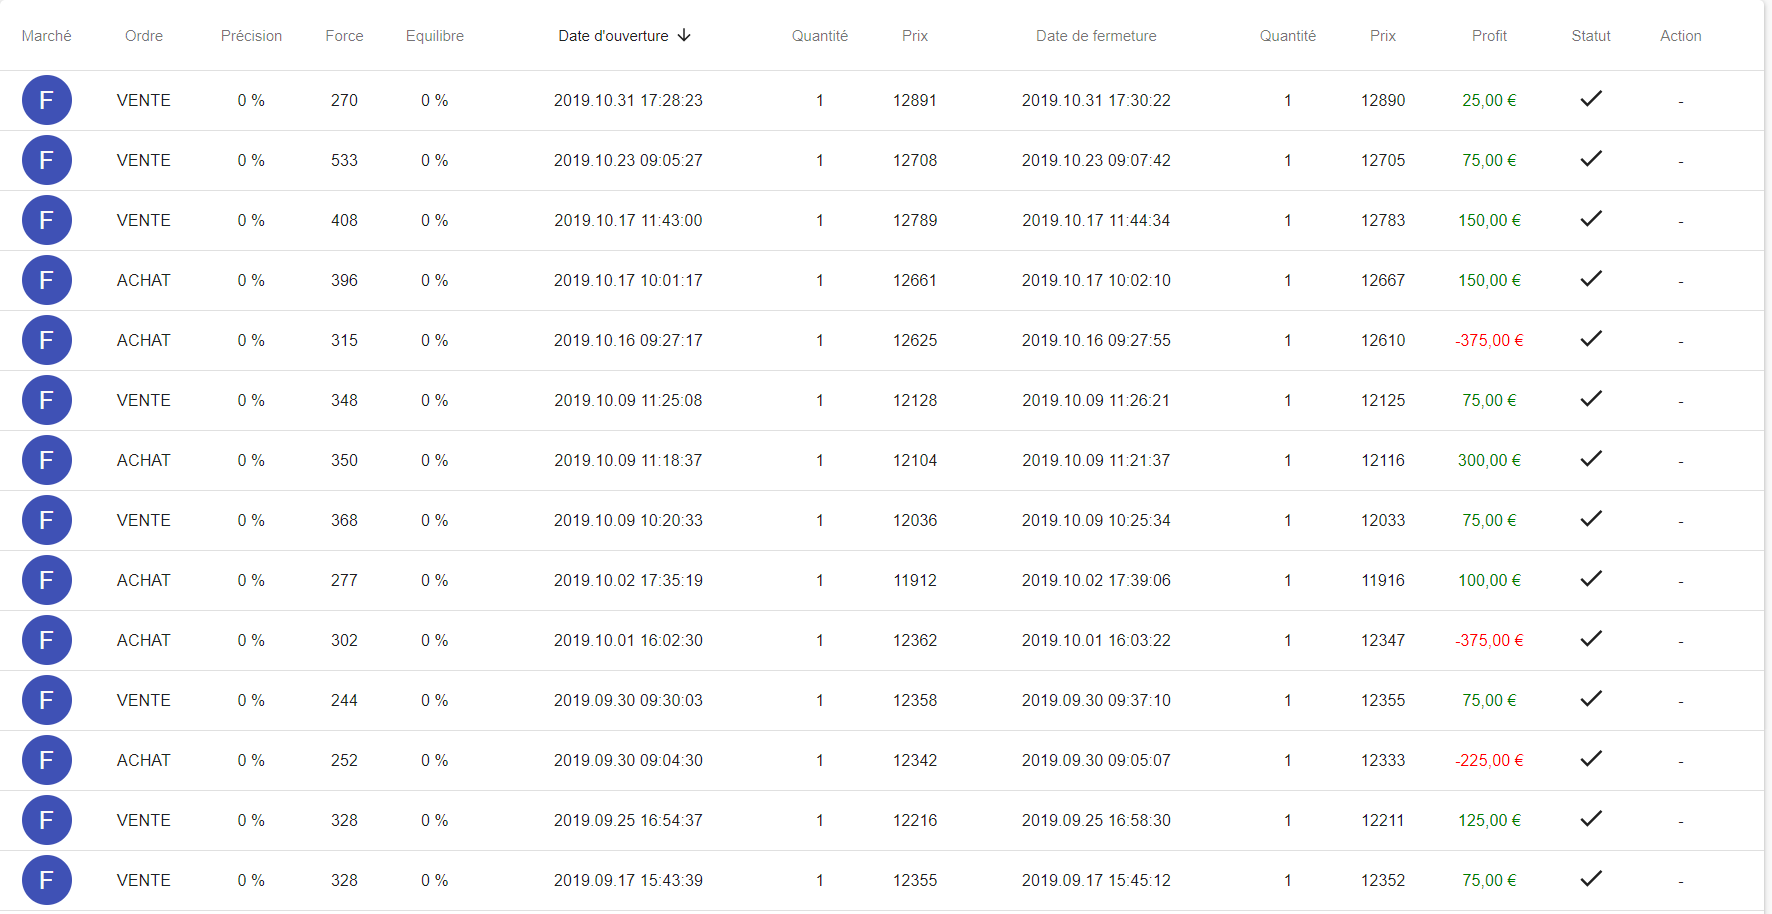
Task: Click the F icon for the 12708 sell order
Action: point(47,160)
